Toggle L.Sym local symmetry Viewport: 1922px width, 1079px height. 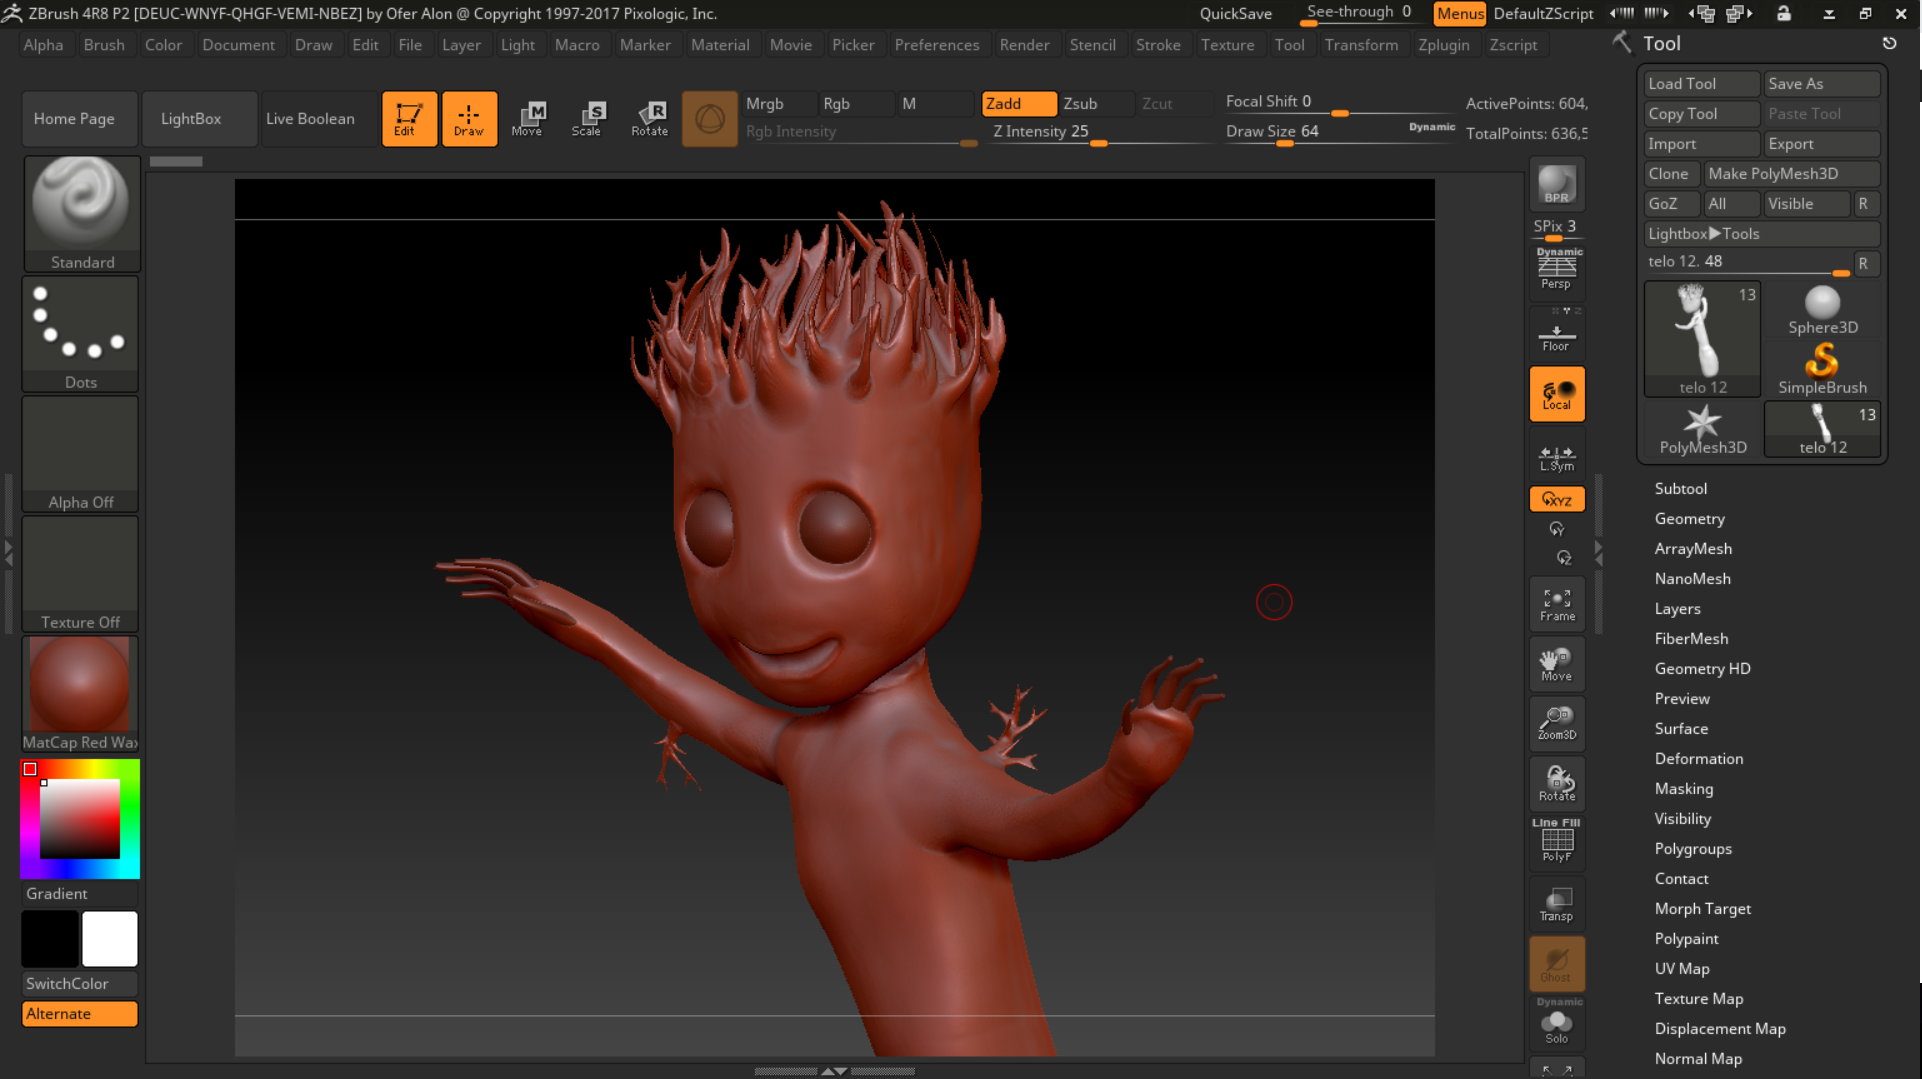pyautogui.click(x=1556, y=457)
